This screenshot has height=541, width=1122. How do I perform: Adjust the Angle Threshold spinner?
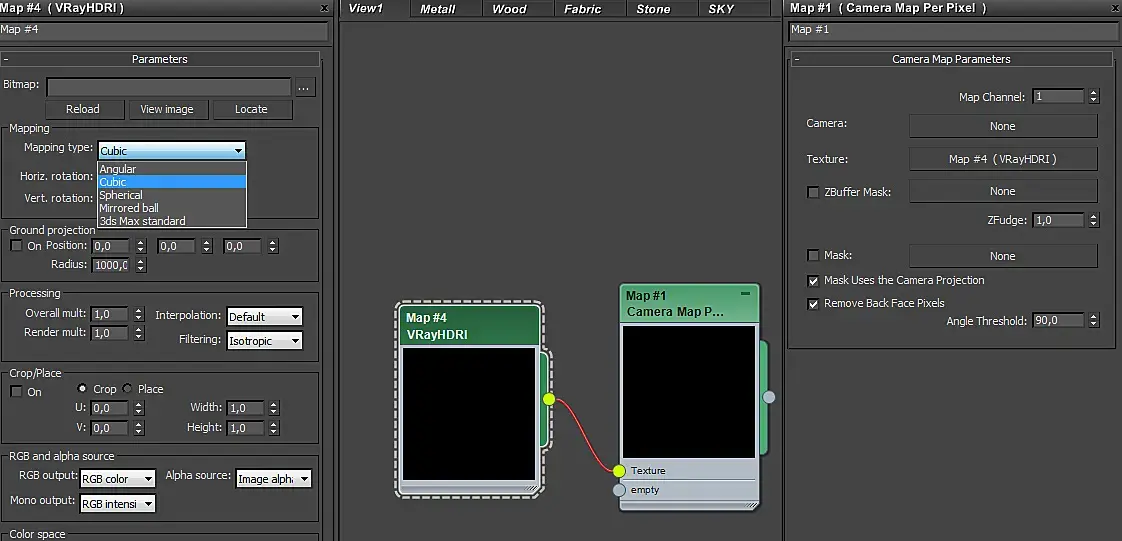[x=1093, y=321]
